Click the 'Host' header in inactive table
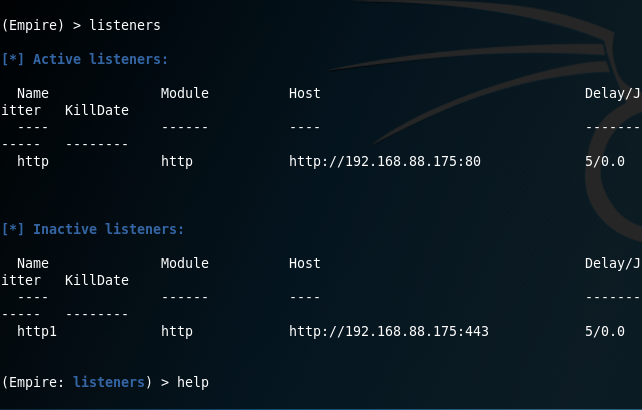 click(305, 263)
